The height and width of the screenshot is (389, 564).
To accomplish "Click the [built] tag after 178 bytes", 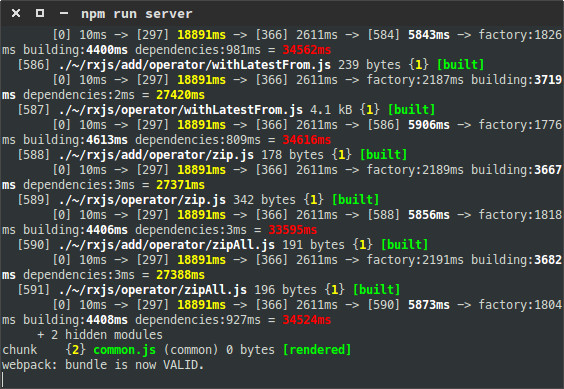I will click(x=383, y=155).
